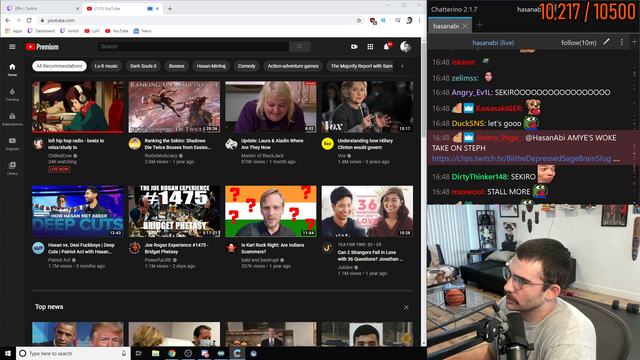Image resolution: width=640 pixels, height=360 pixels.
Task: Click the taskbar search microphone icon
Action: (124, 353)
